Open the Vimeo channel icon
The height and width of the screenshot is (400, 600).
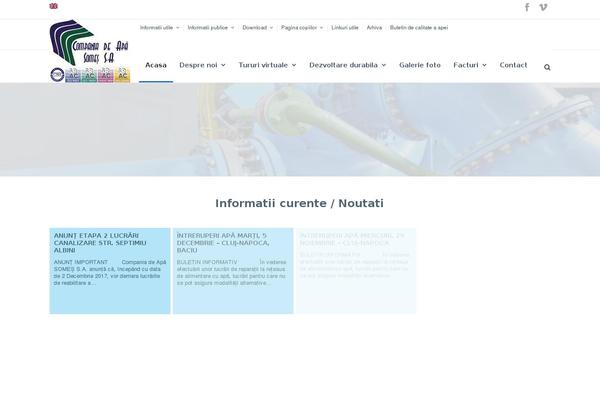[543, 7]
